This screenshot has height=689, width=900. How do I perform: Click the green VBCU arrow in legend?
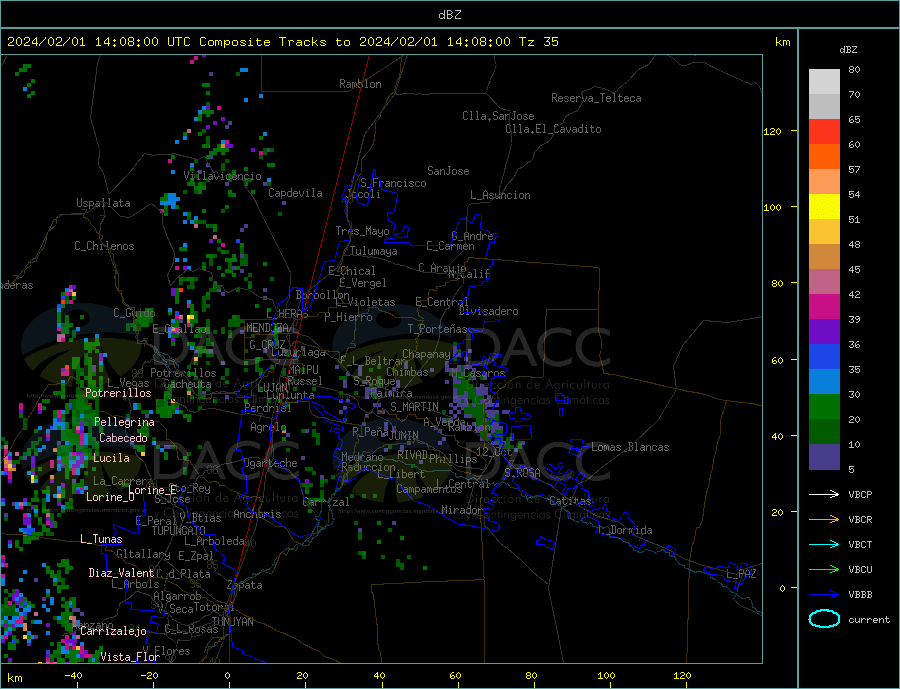(x=824, y=570)
